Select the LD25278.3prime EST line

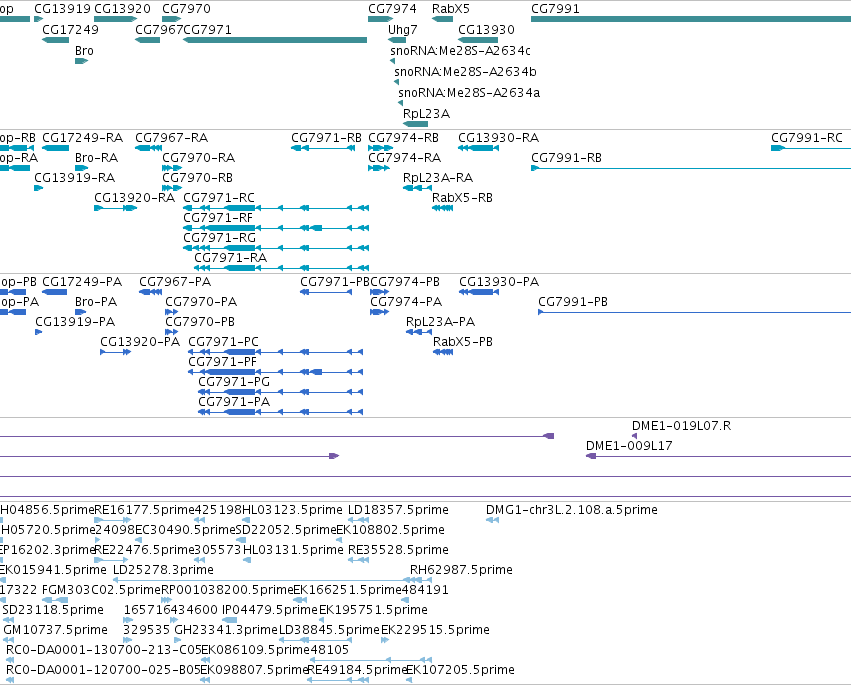pyautogui.click(x=272, y=580)
